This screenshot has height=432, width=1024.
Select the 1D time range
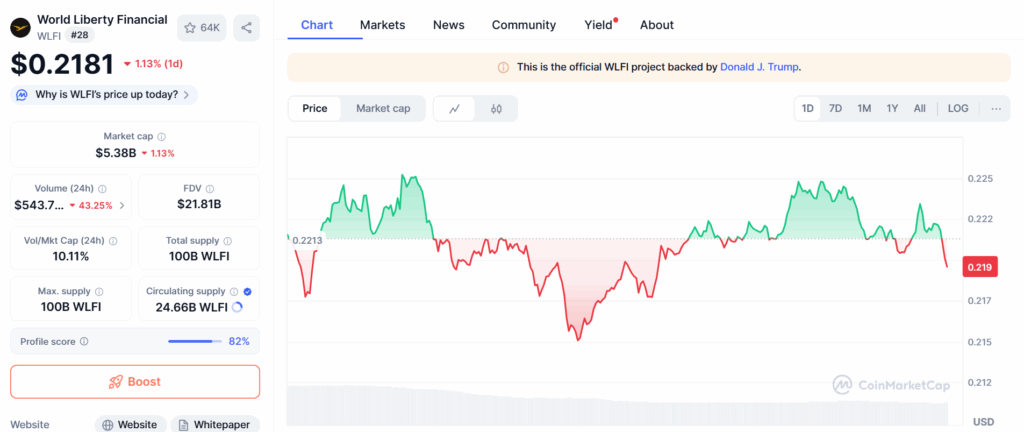(808, 109)
